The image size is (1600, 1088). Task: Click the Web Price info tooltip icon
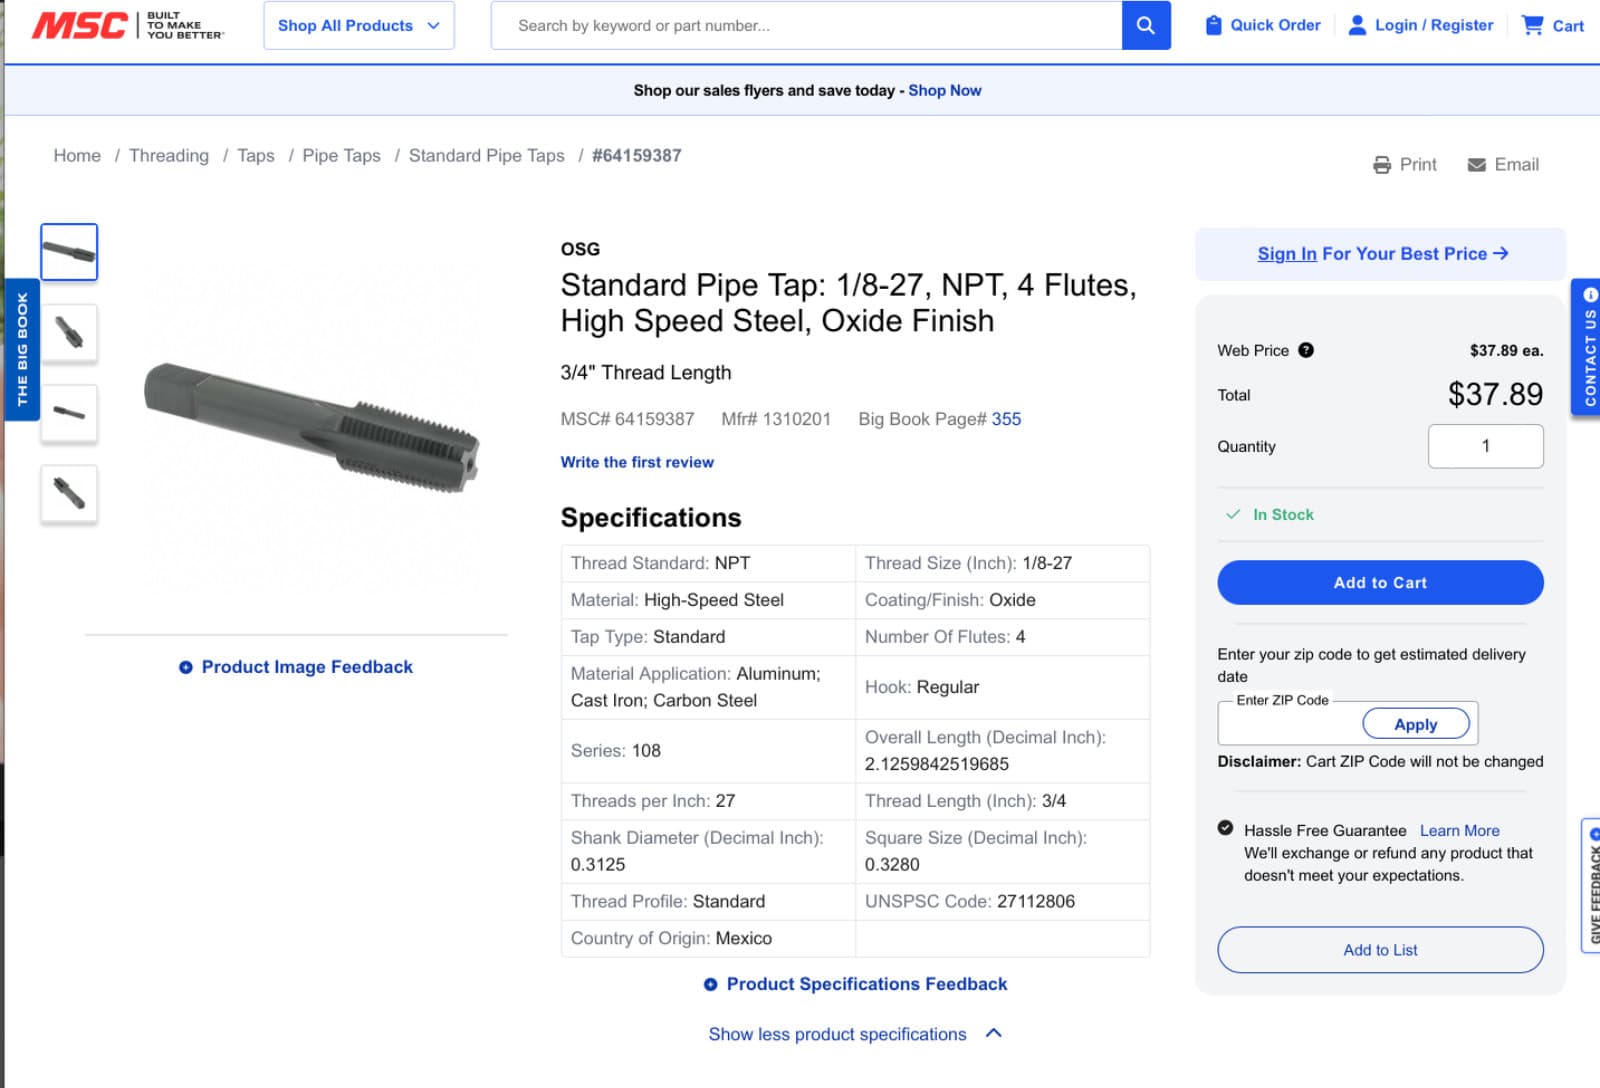pyautogui.click(x=1306, y=350)
